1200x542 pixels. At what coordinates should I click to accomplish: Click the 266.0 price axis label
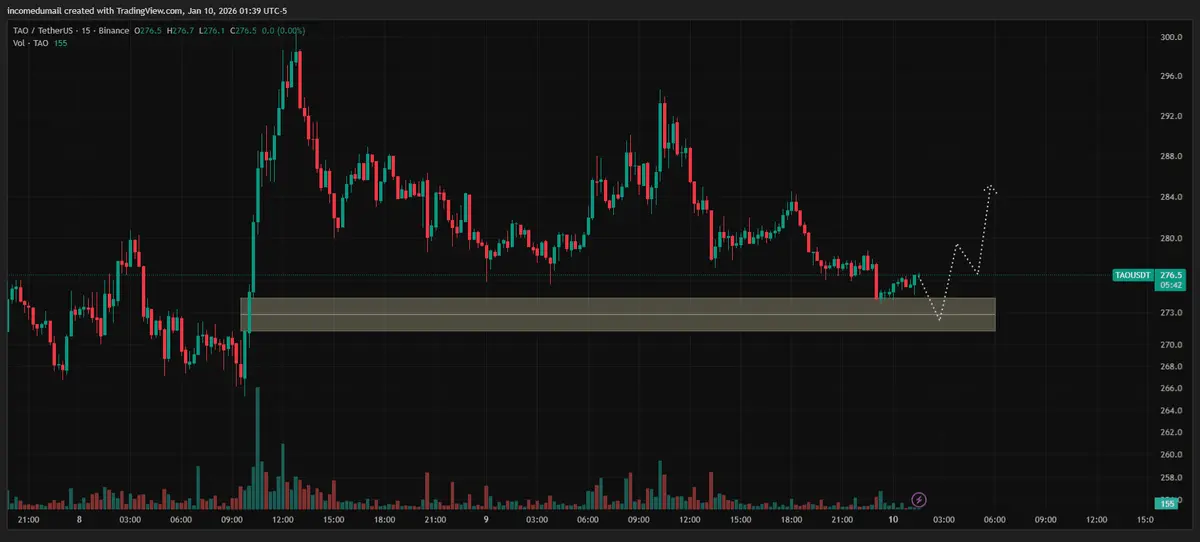(1172, 389)
